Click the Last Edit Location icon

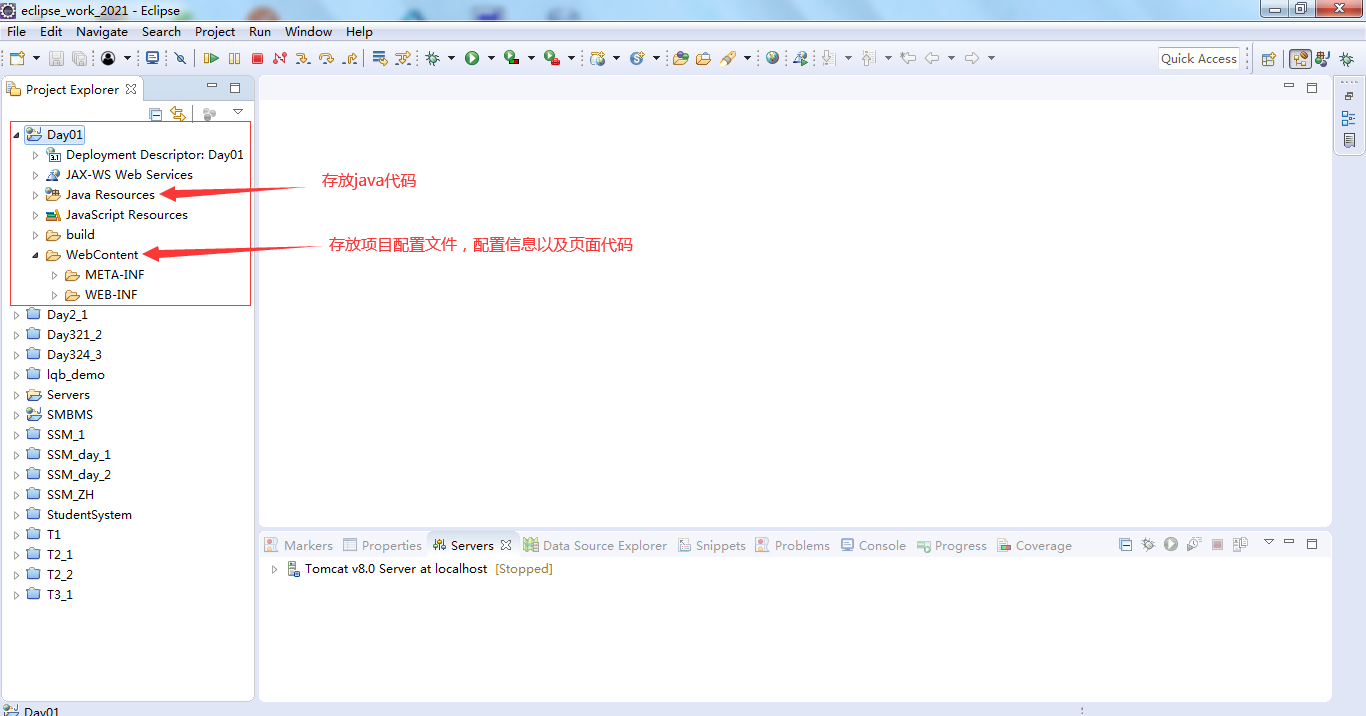[908, 58]
